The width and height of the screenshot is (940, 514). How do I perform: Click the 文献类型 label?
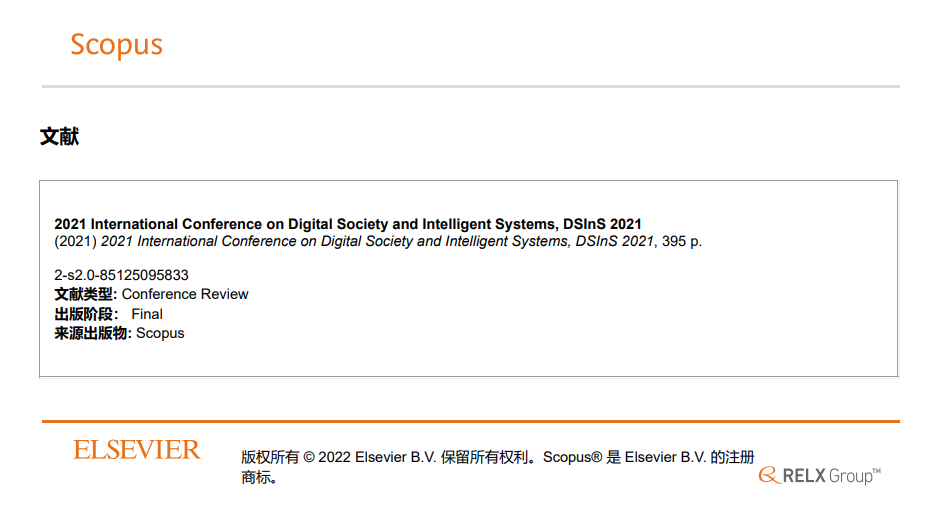(86, 294)
